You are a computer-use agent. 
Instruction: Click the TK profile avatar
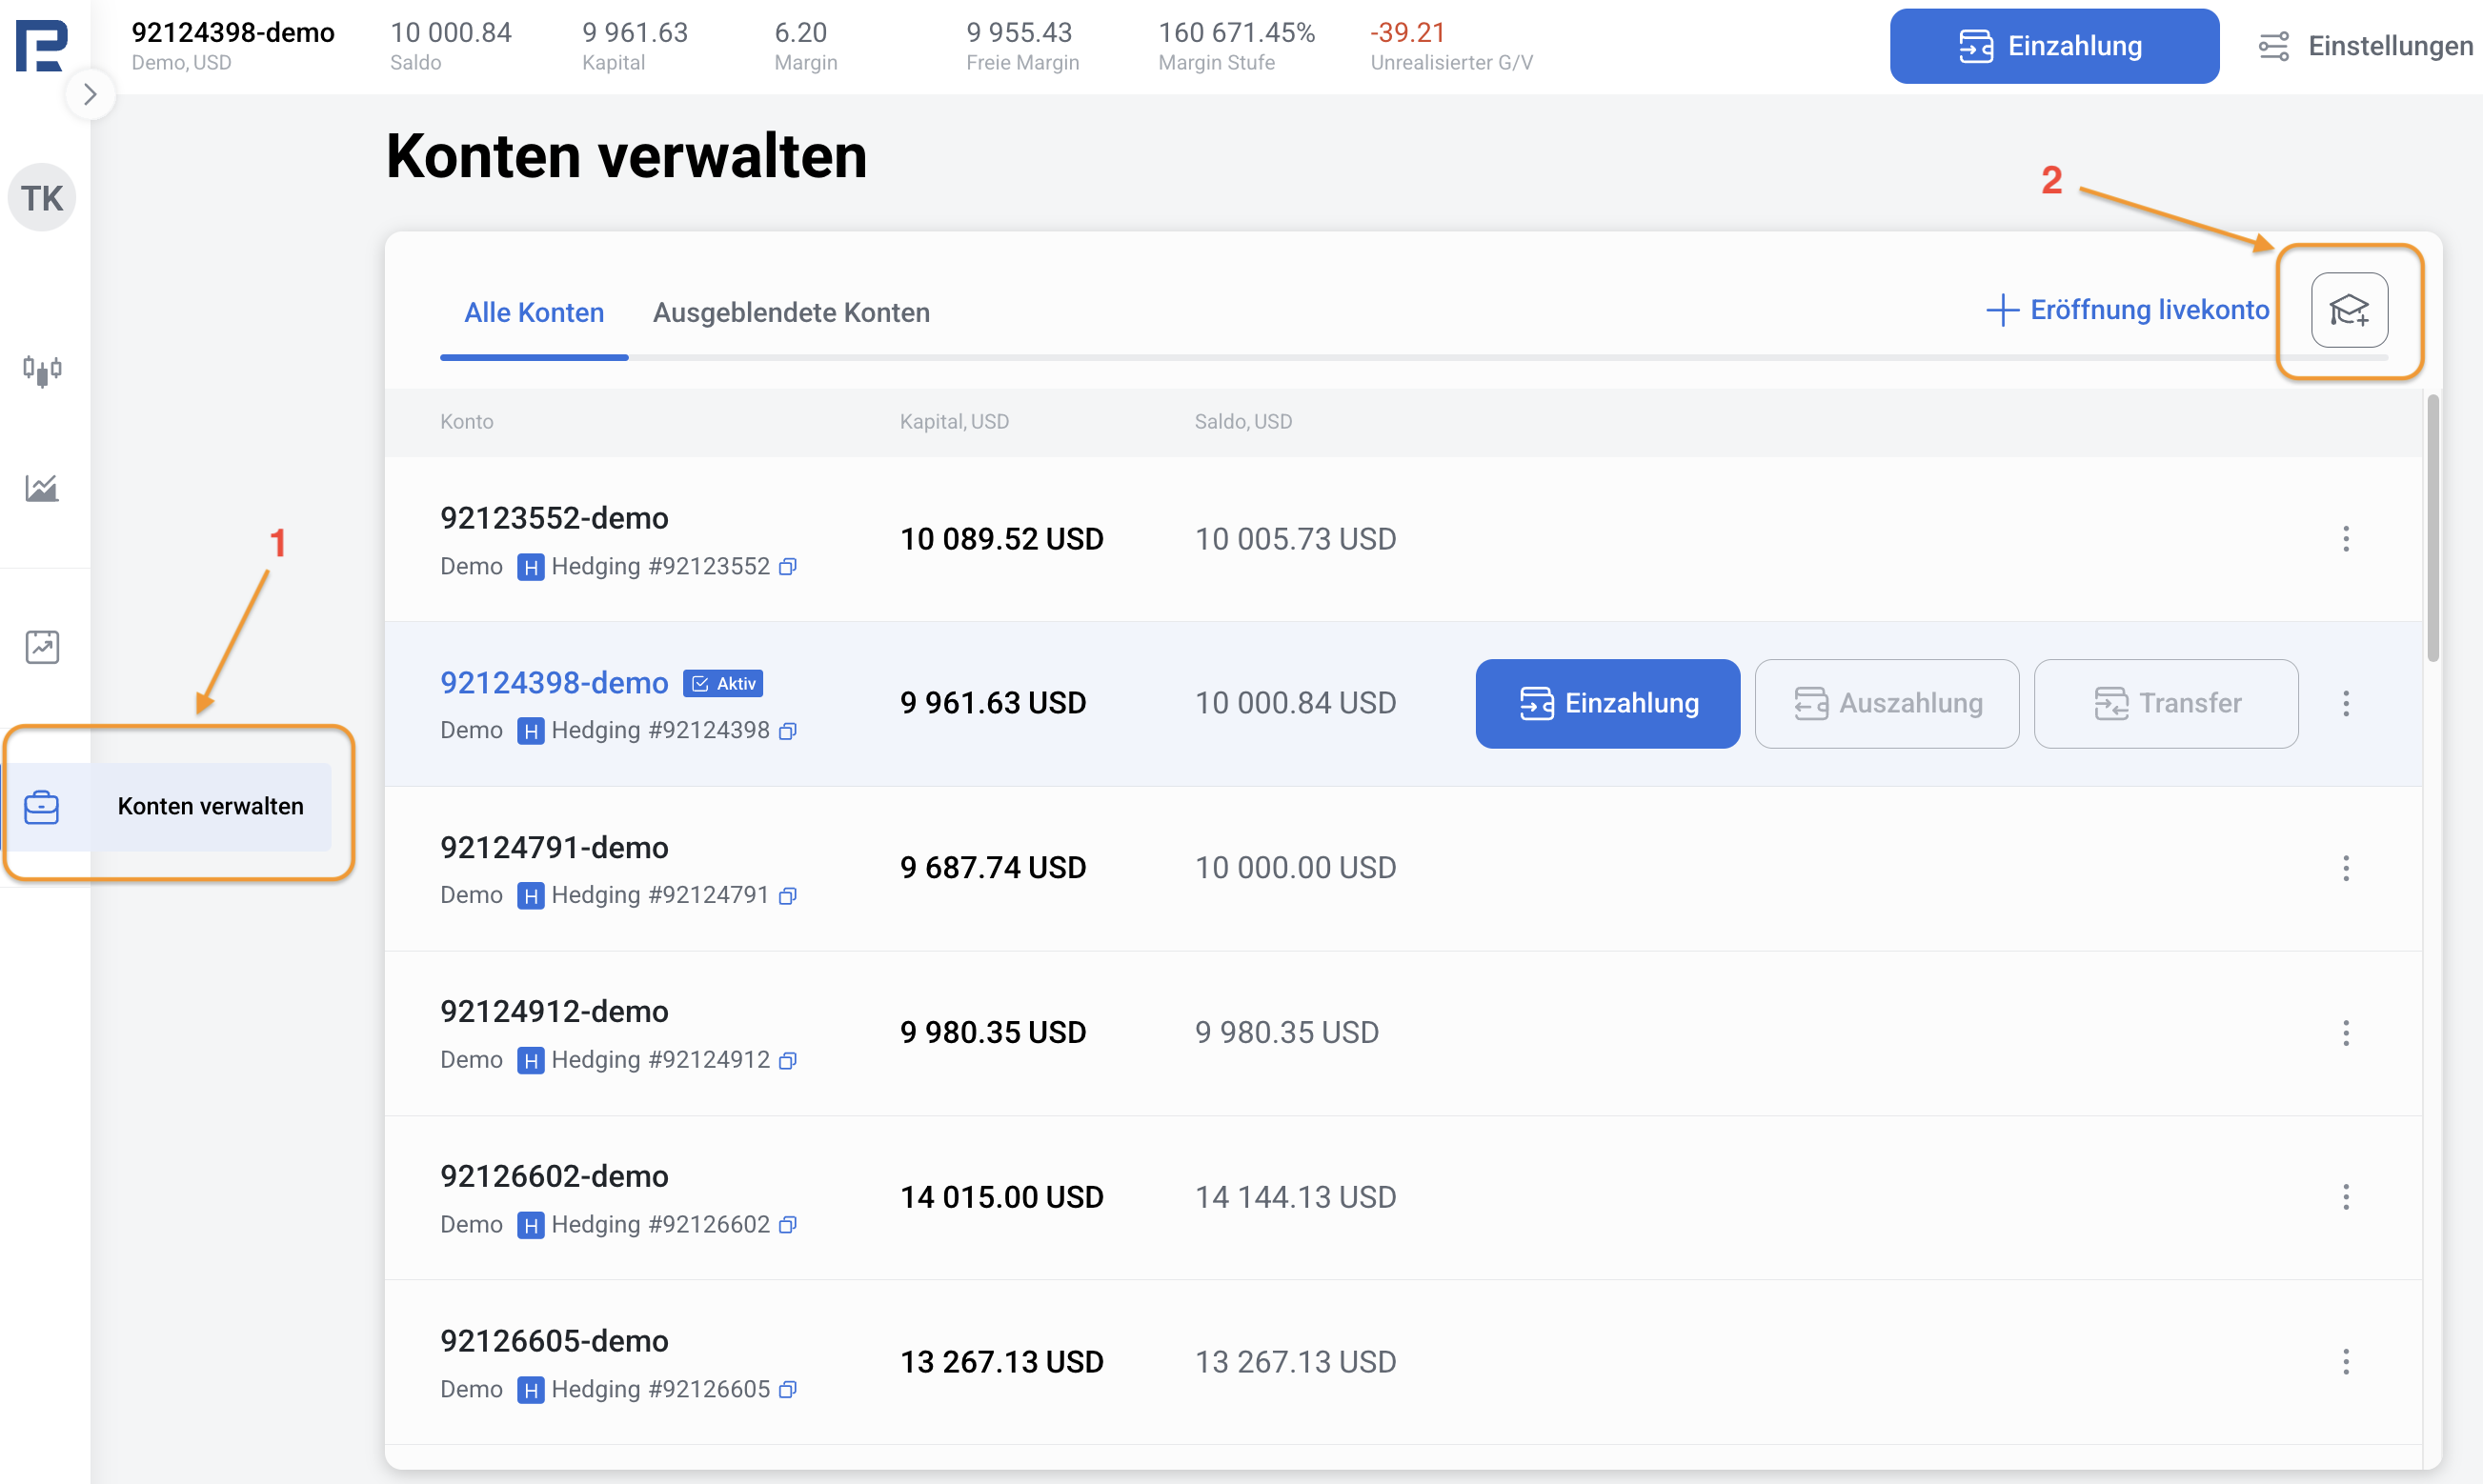pos(42,198)
